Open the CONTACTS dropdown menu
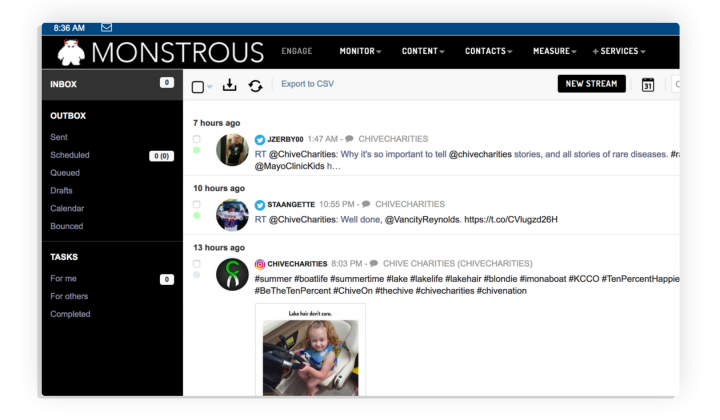 (x=488, y=51)
